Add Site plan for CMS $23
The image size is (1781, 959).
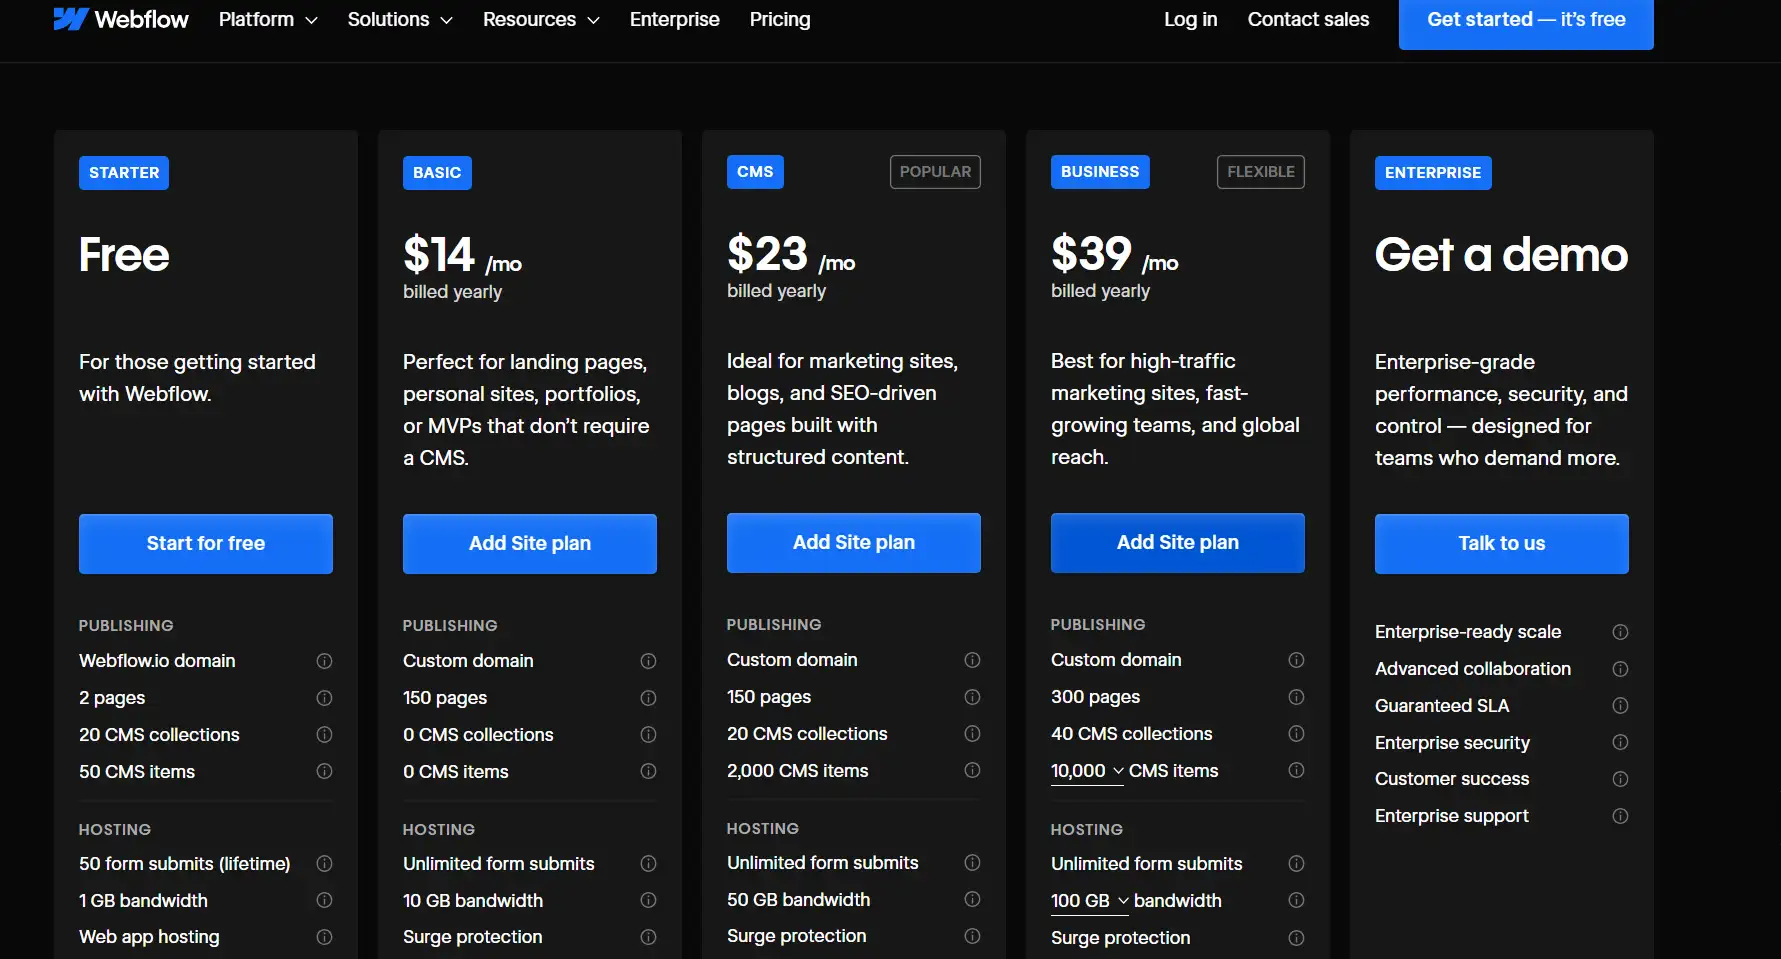(x=854, y=543)
